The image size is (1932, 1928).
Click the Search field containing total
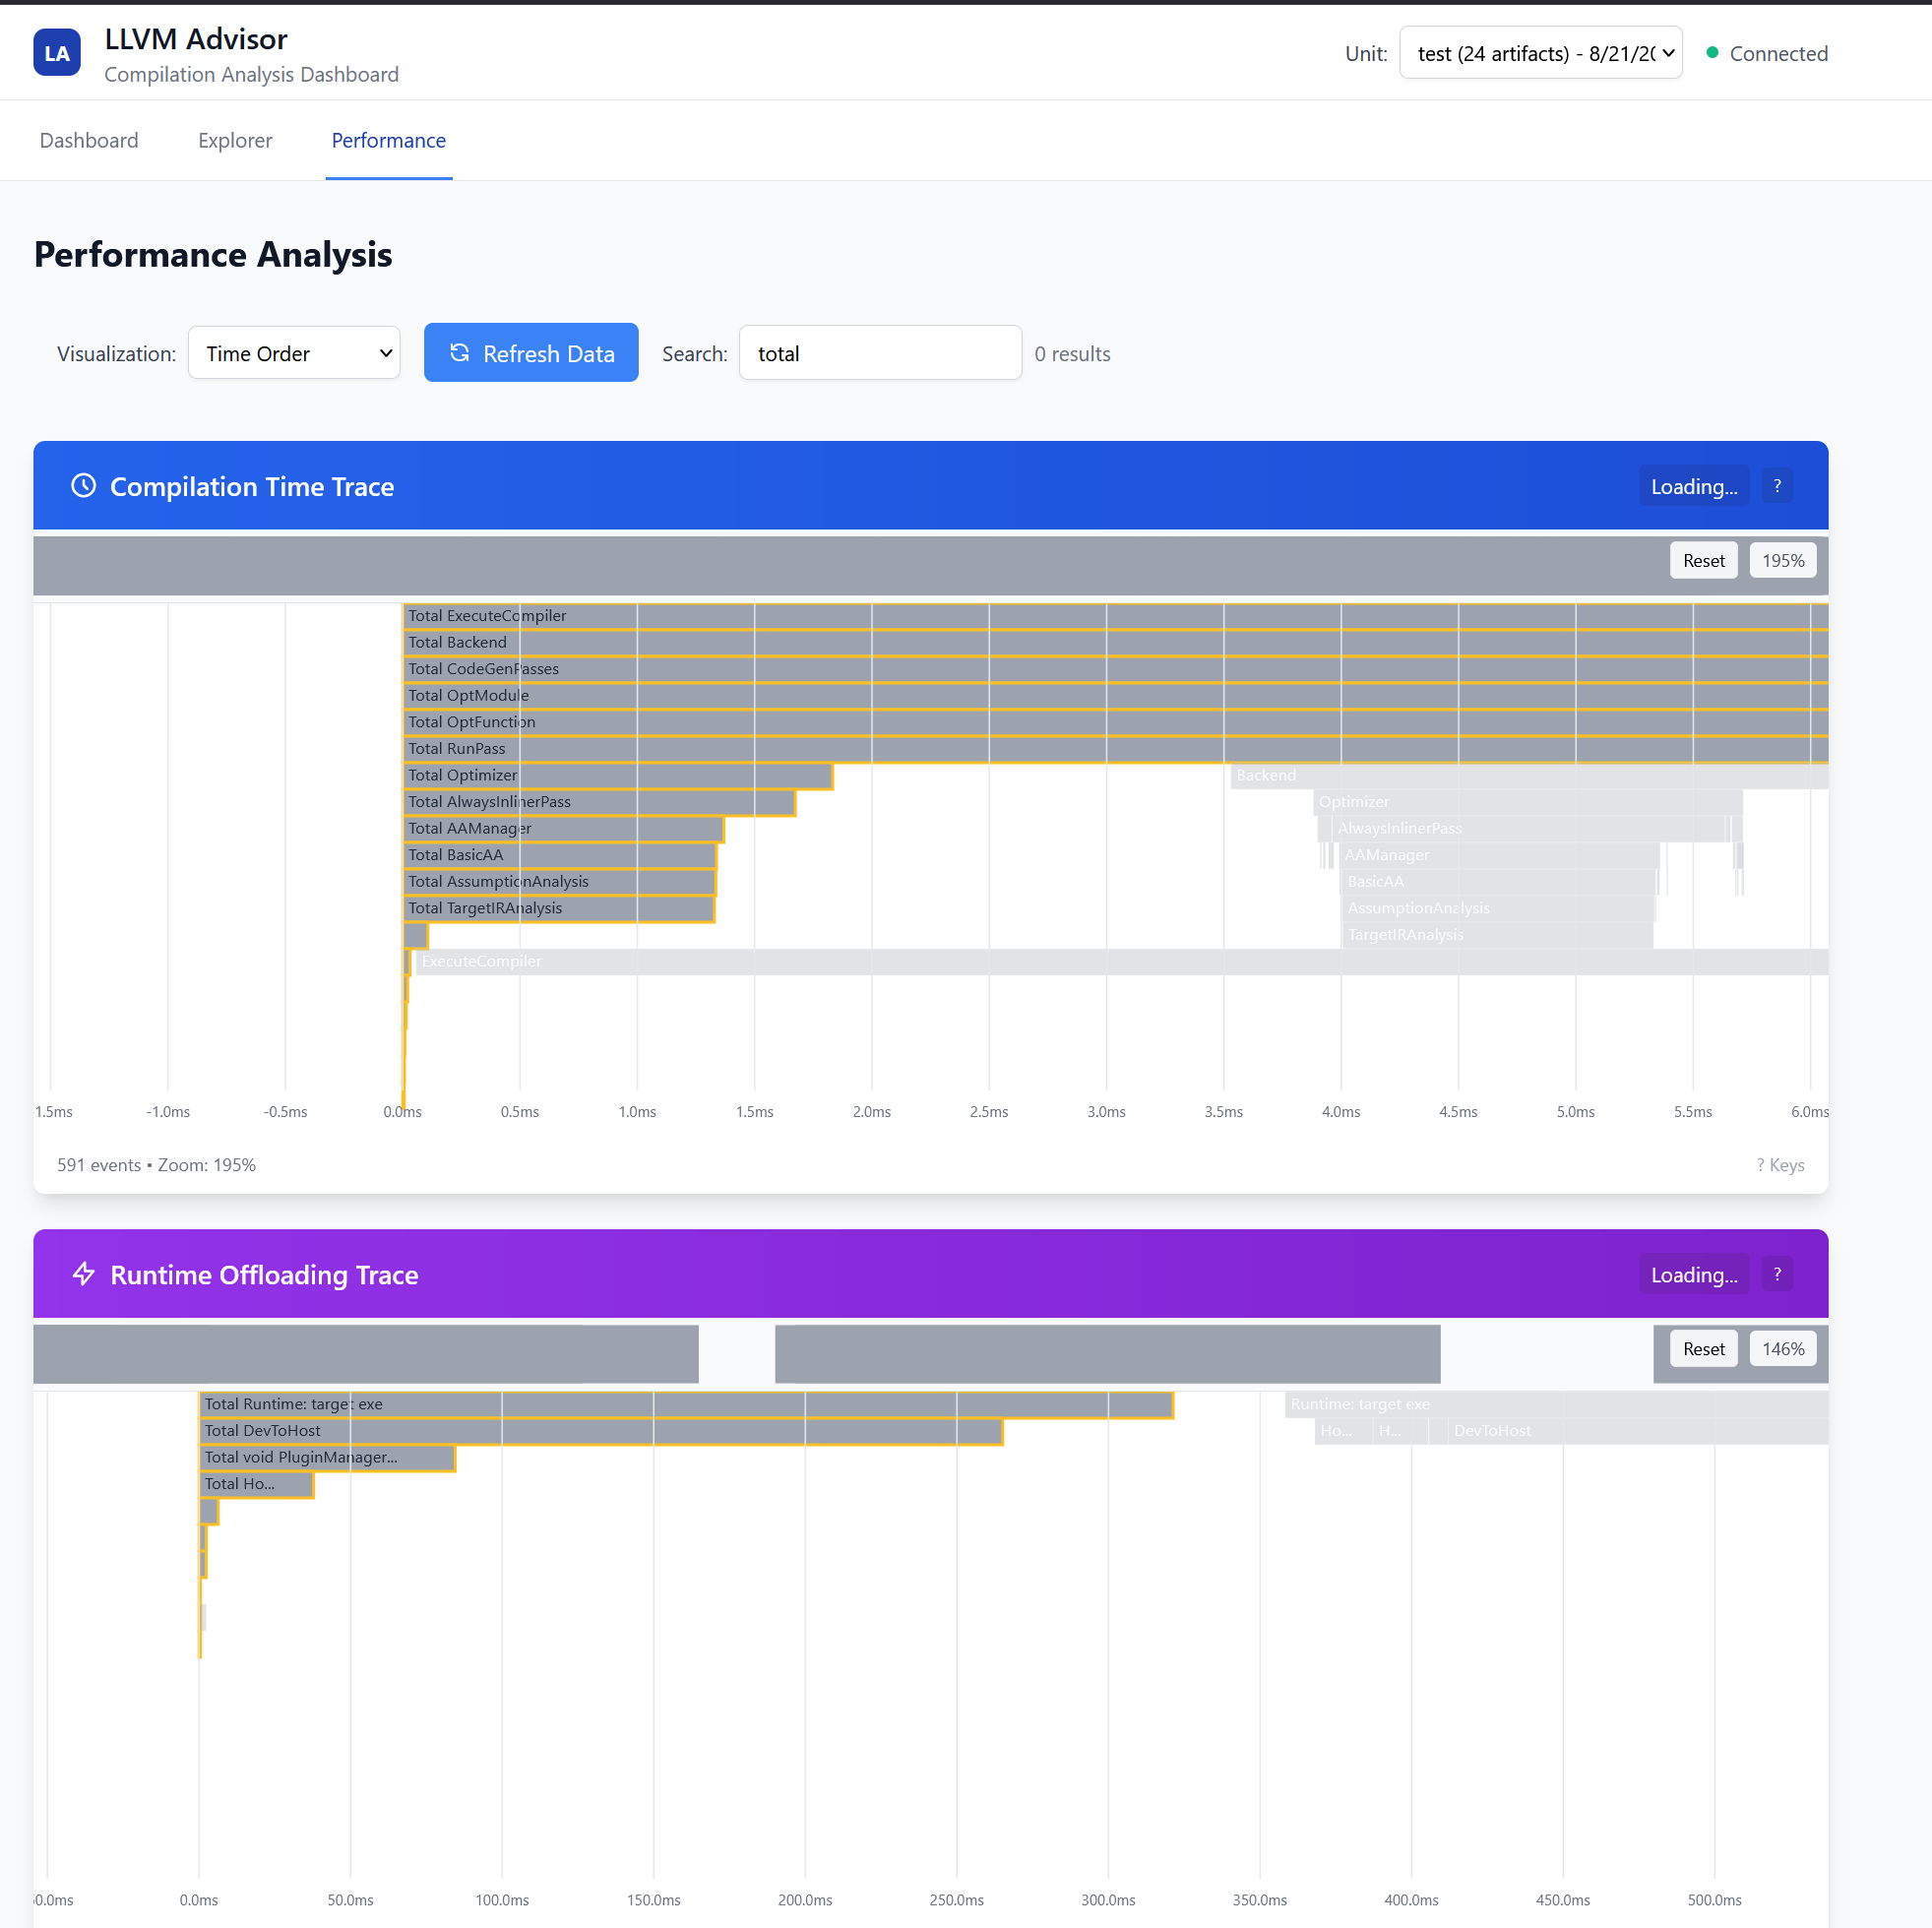(x=880, y=353)
